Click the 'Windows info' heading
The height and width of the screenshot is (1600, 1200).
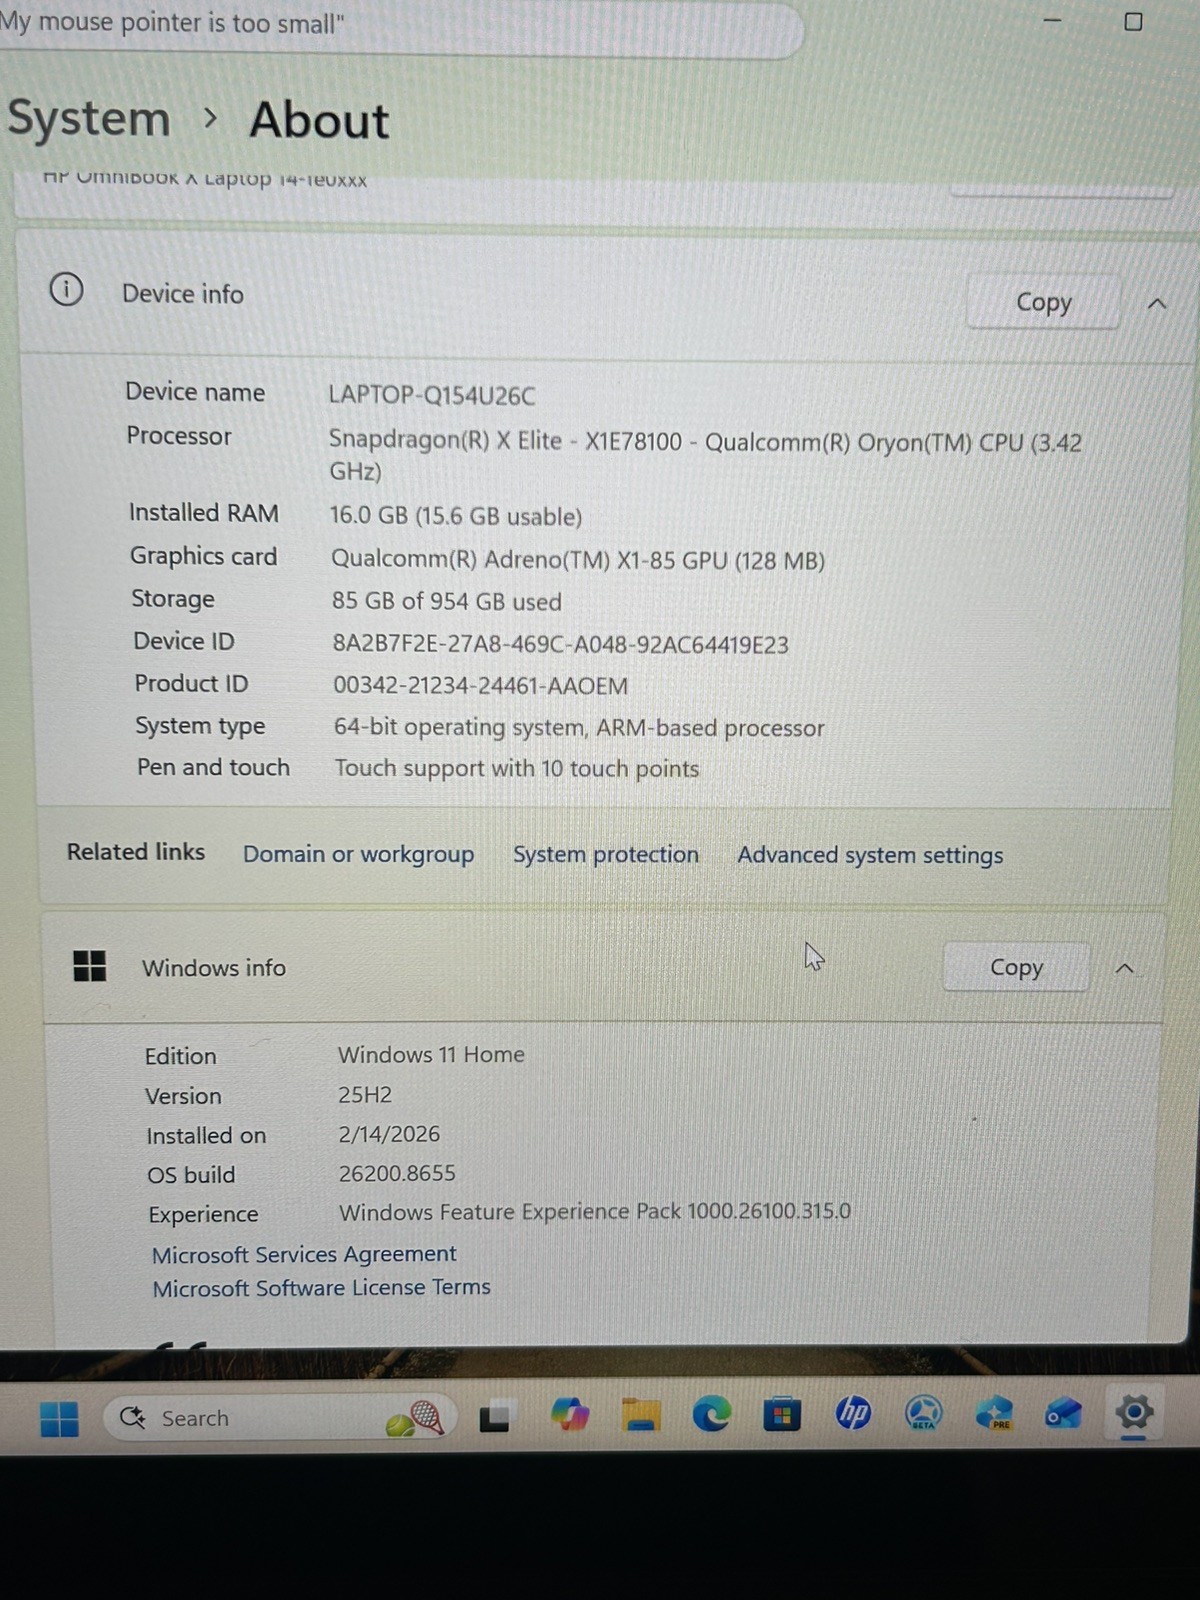pos(214,968)
